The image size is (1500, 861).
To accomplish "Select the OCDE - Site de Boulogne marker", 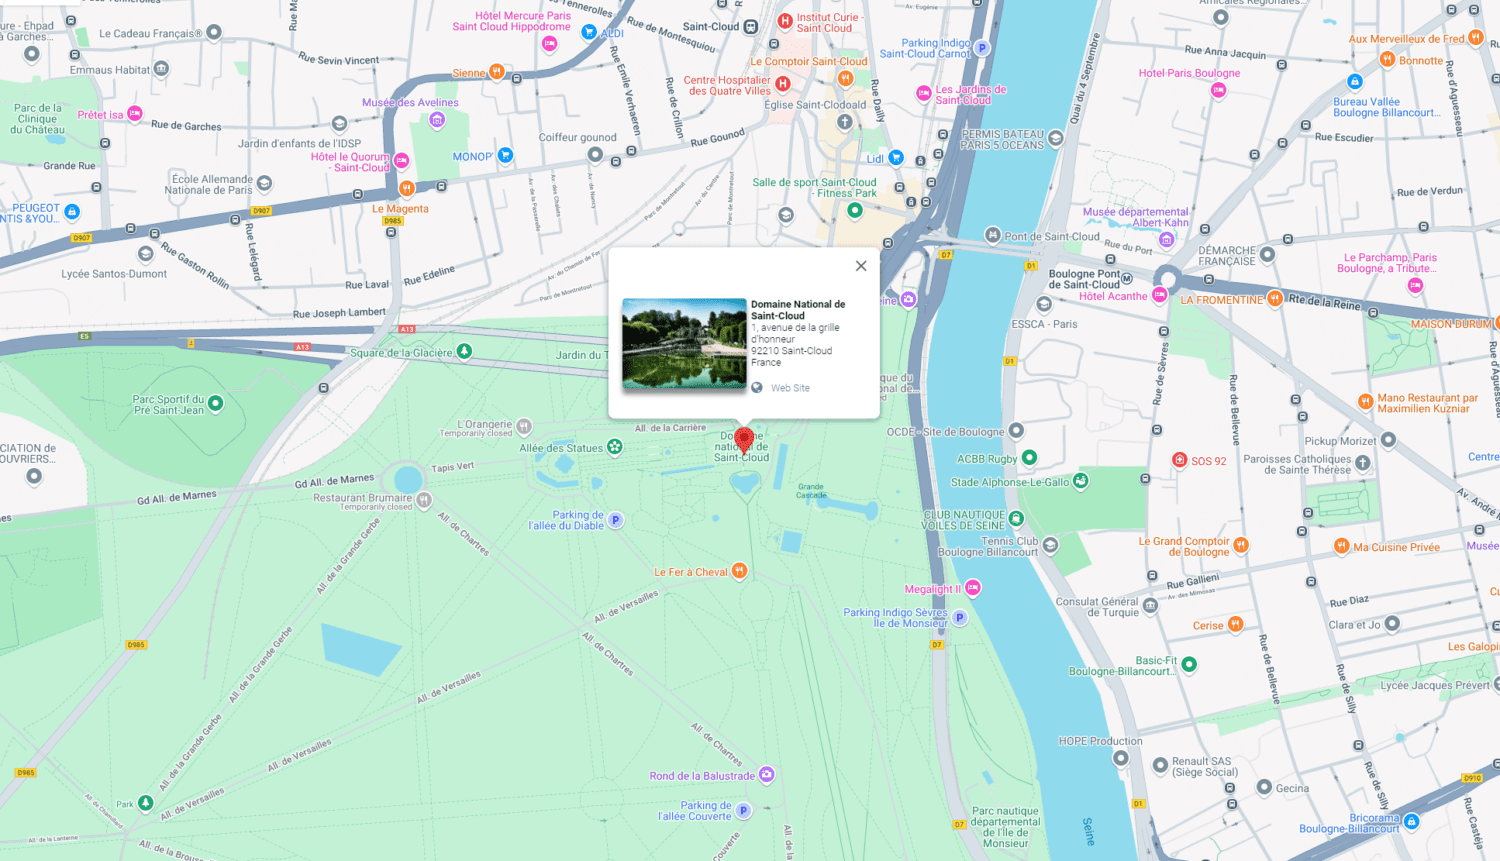I will point(1016,431).
